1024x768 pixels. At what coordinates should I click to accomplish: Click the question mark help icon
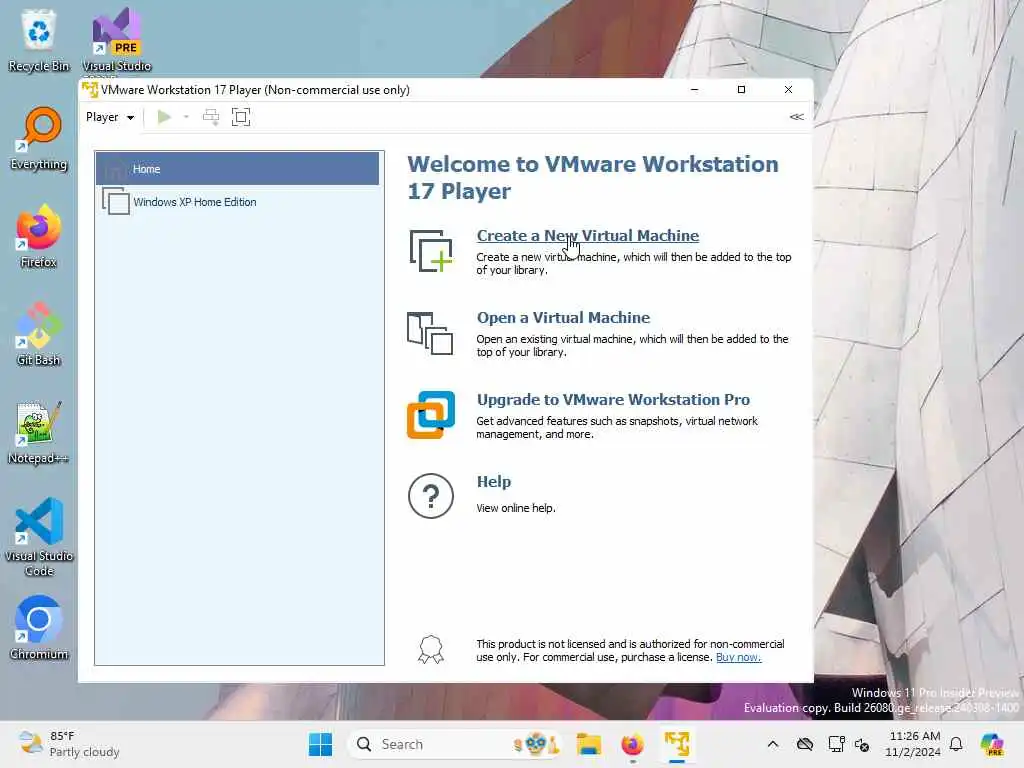point(431,496)
